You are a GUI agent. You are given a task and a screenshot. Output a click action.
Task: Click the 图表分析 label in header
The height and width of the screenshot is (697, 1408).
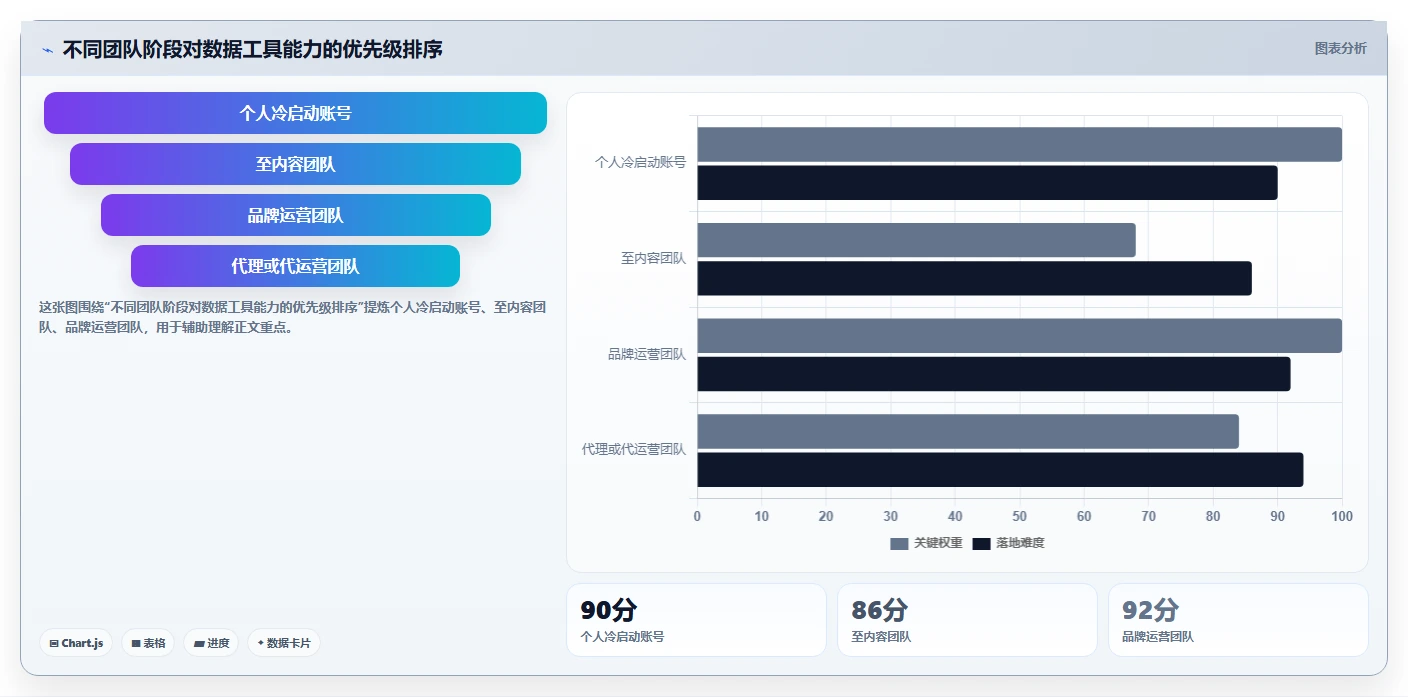[x=1340, y=48]
